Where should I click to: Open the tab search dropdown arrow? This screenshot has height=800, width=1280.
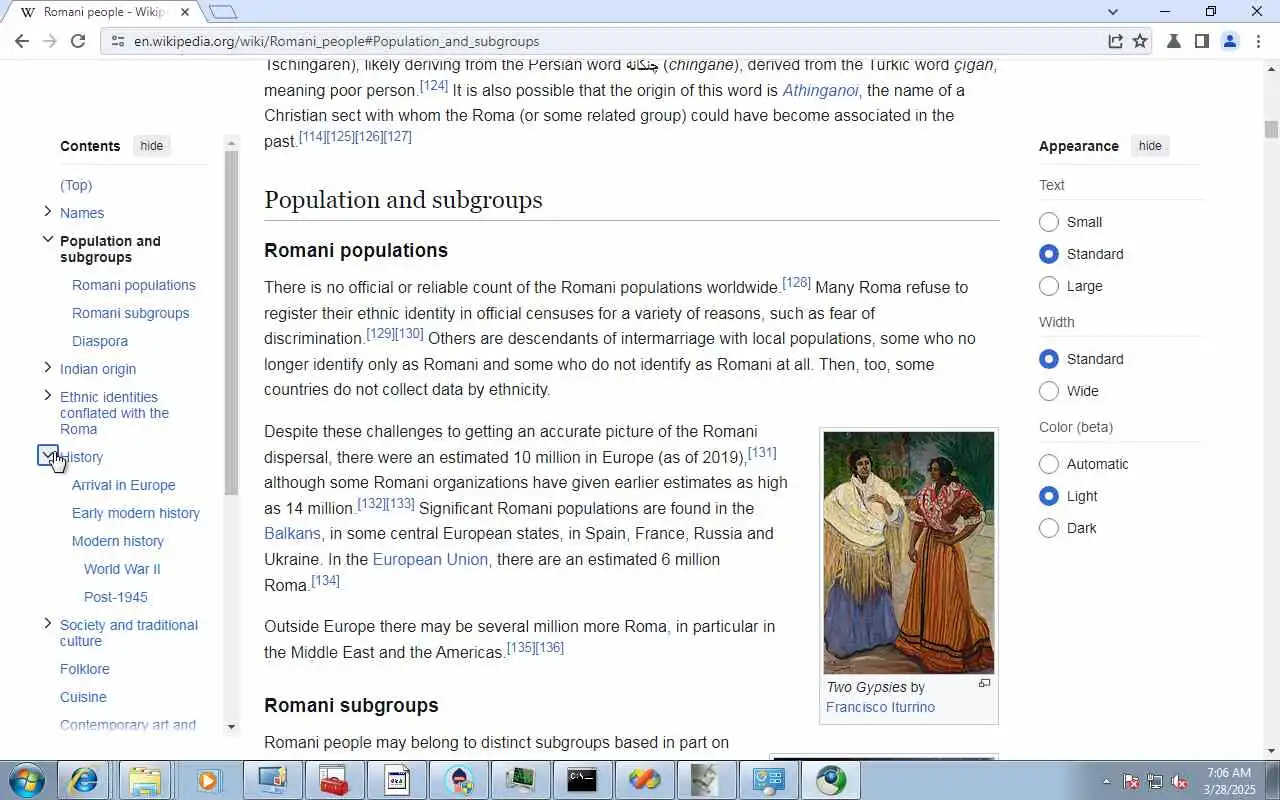tap(1113, 12)
